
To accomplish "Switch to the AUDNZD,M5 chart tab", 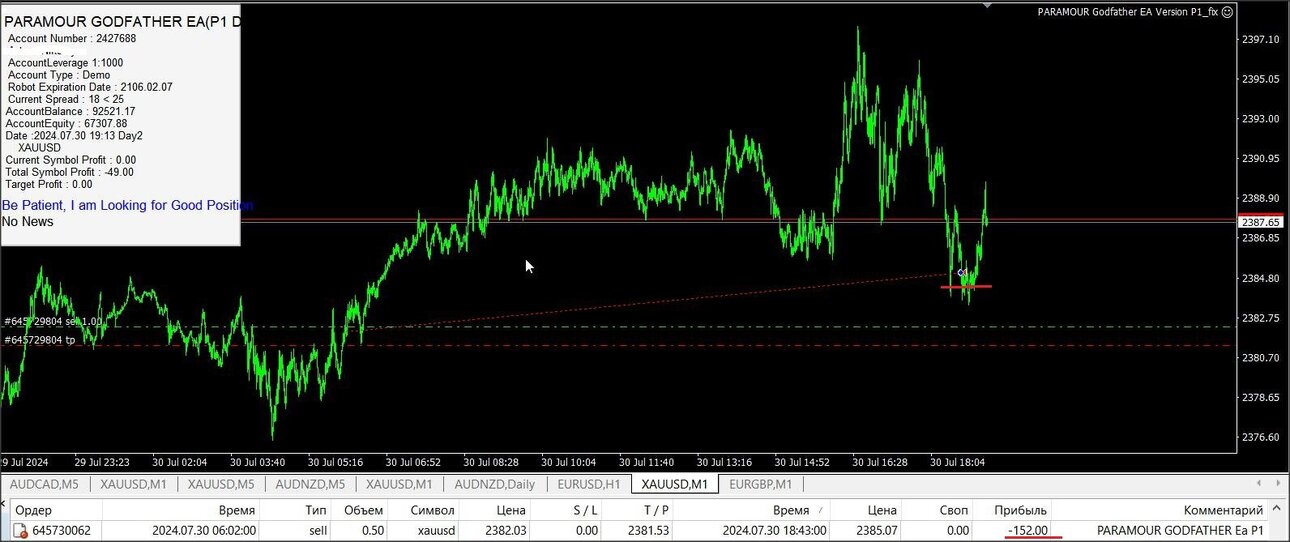I will pos(309,484).
